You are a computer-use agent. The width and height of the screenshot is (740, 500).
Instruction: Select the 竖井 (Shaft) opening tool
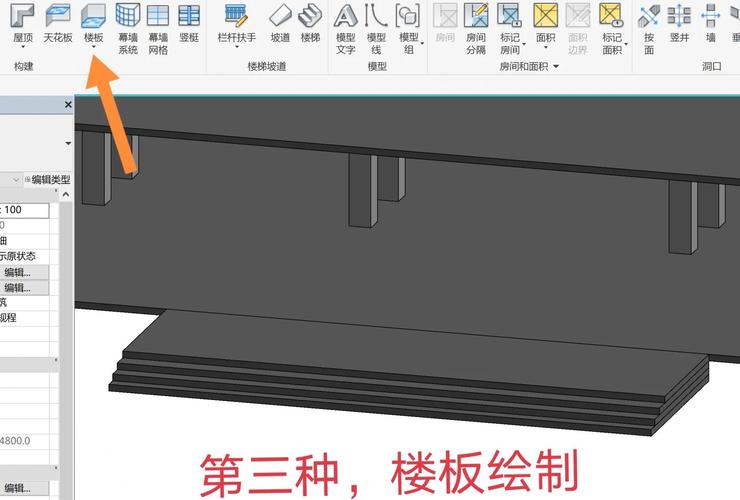[x=679, y=21]
